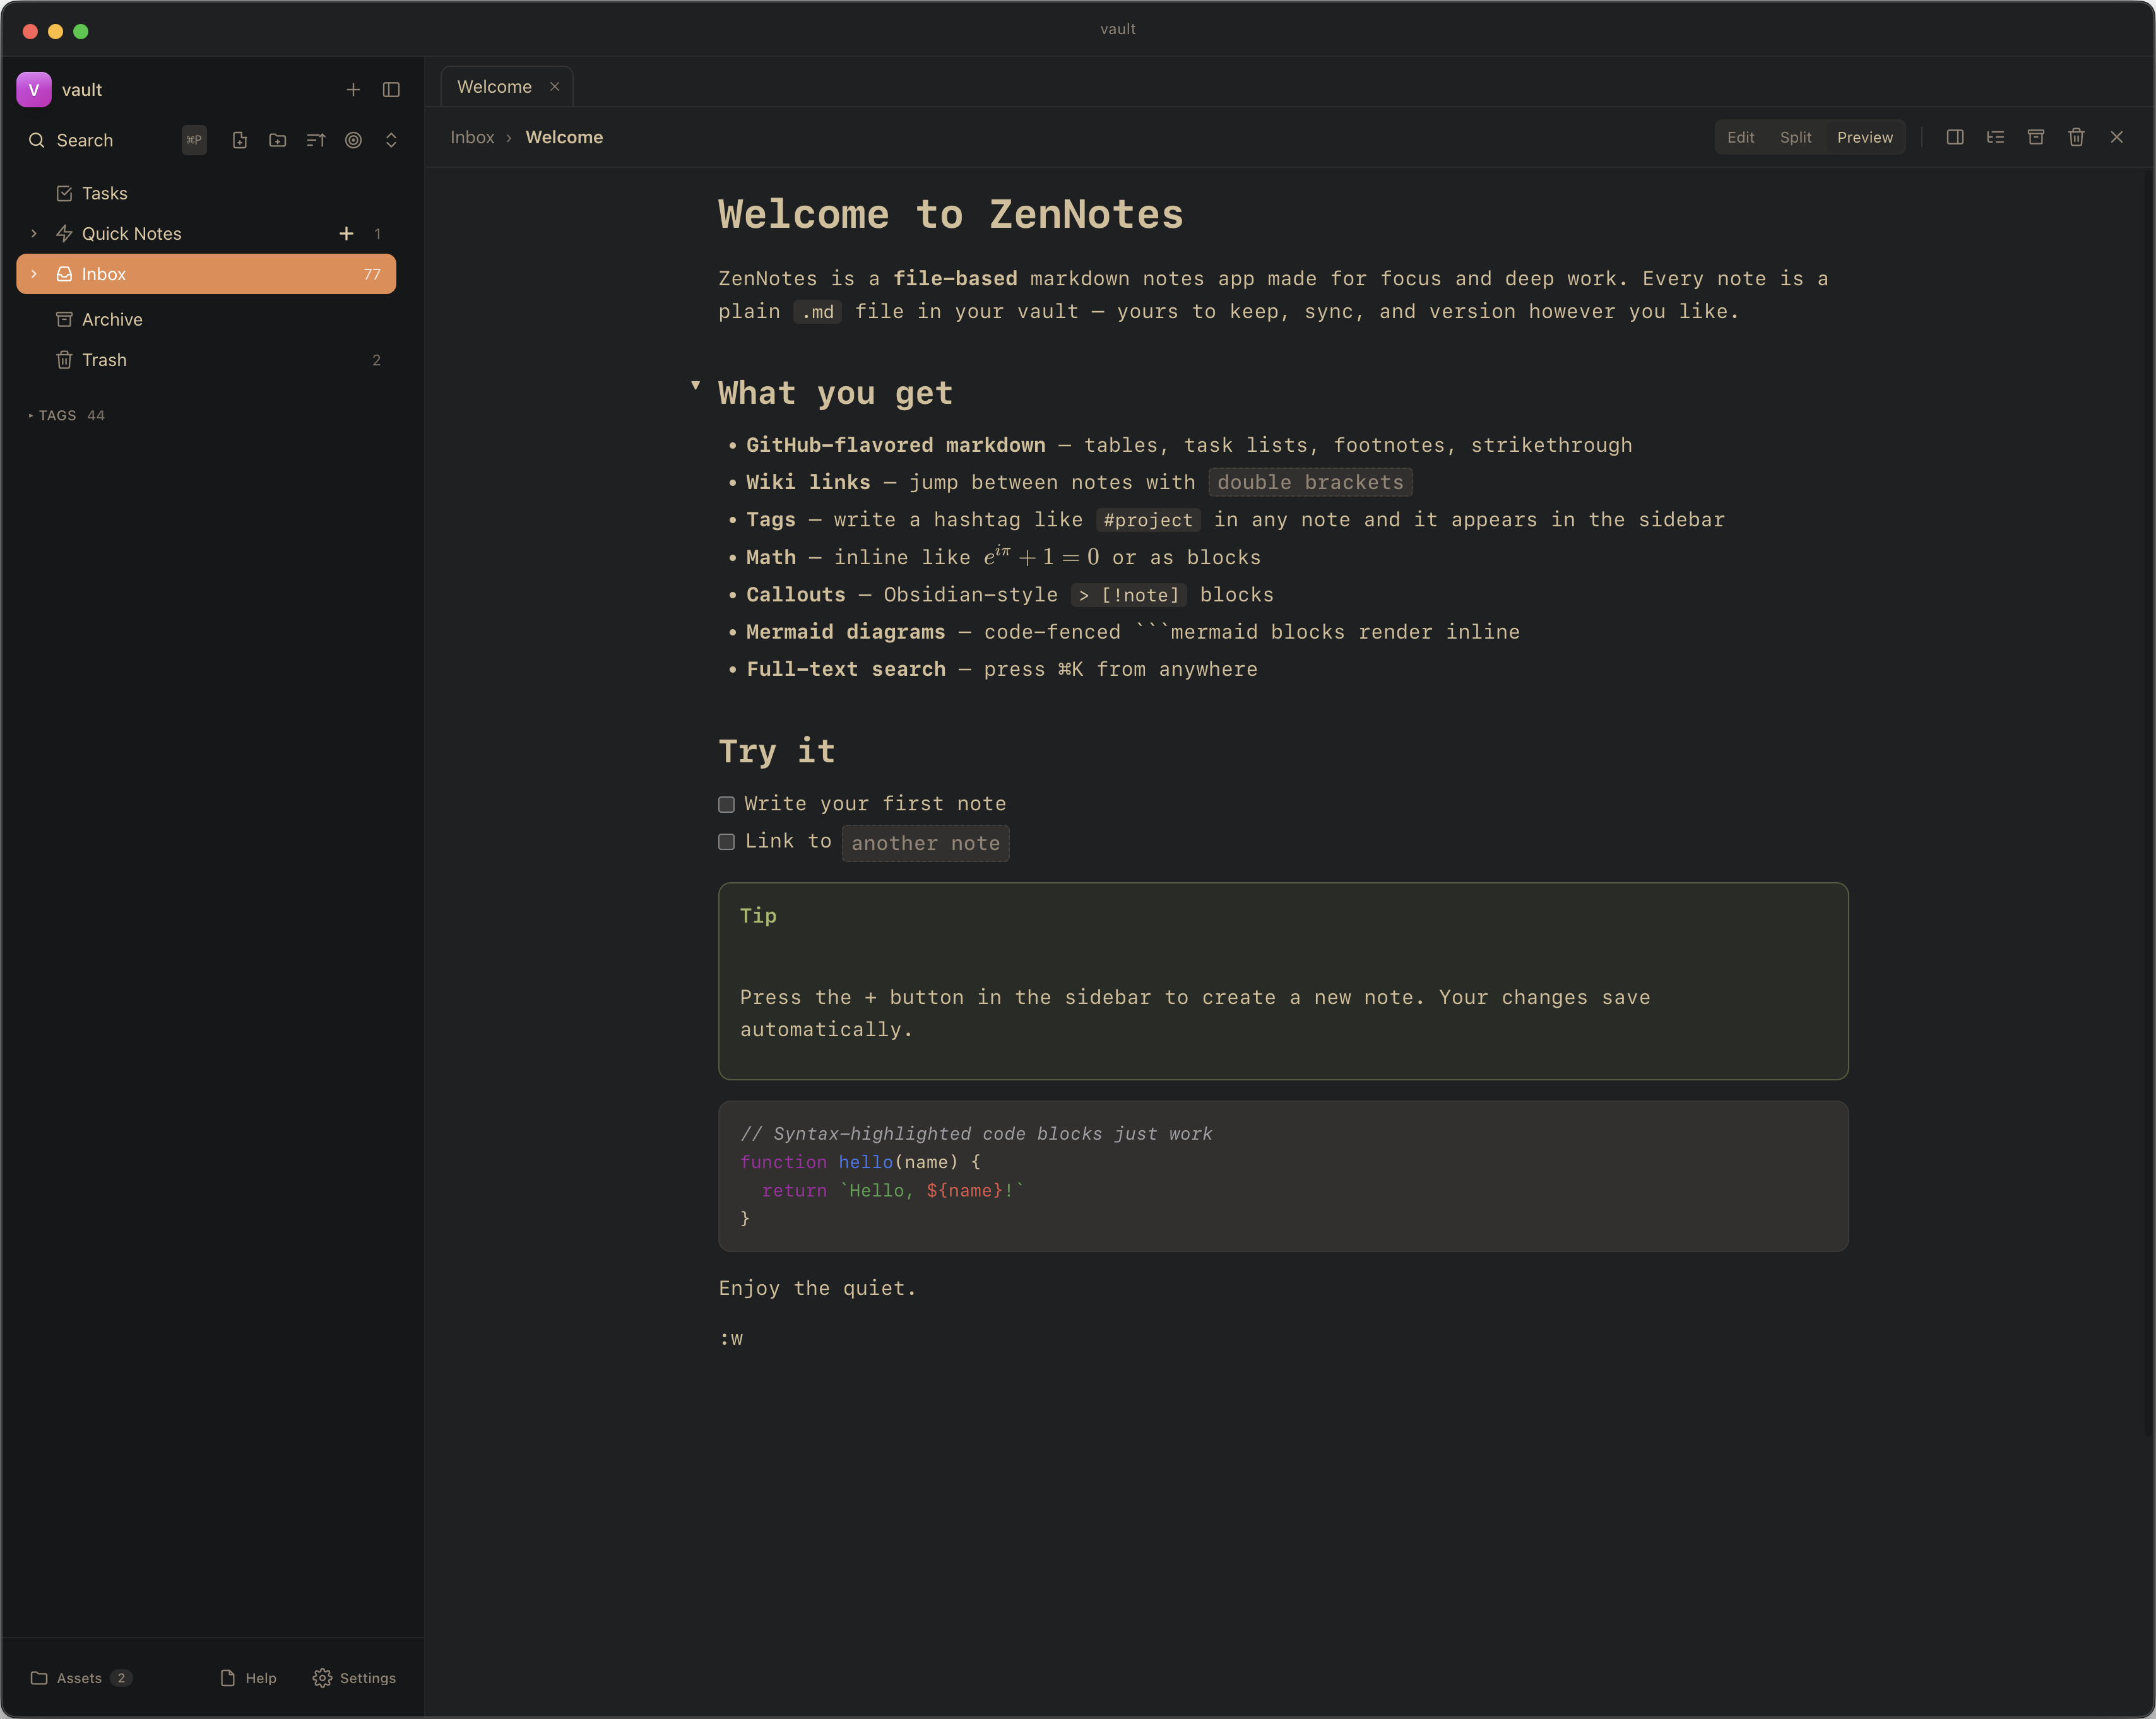Toggle the sidebar layout icon next to plus
2156x1719 pixels.
point(391,89)
